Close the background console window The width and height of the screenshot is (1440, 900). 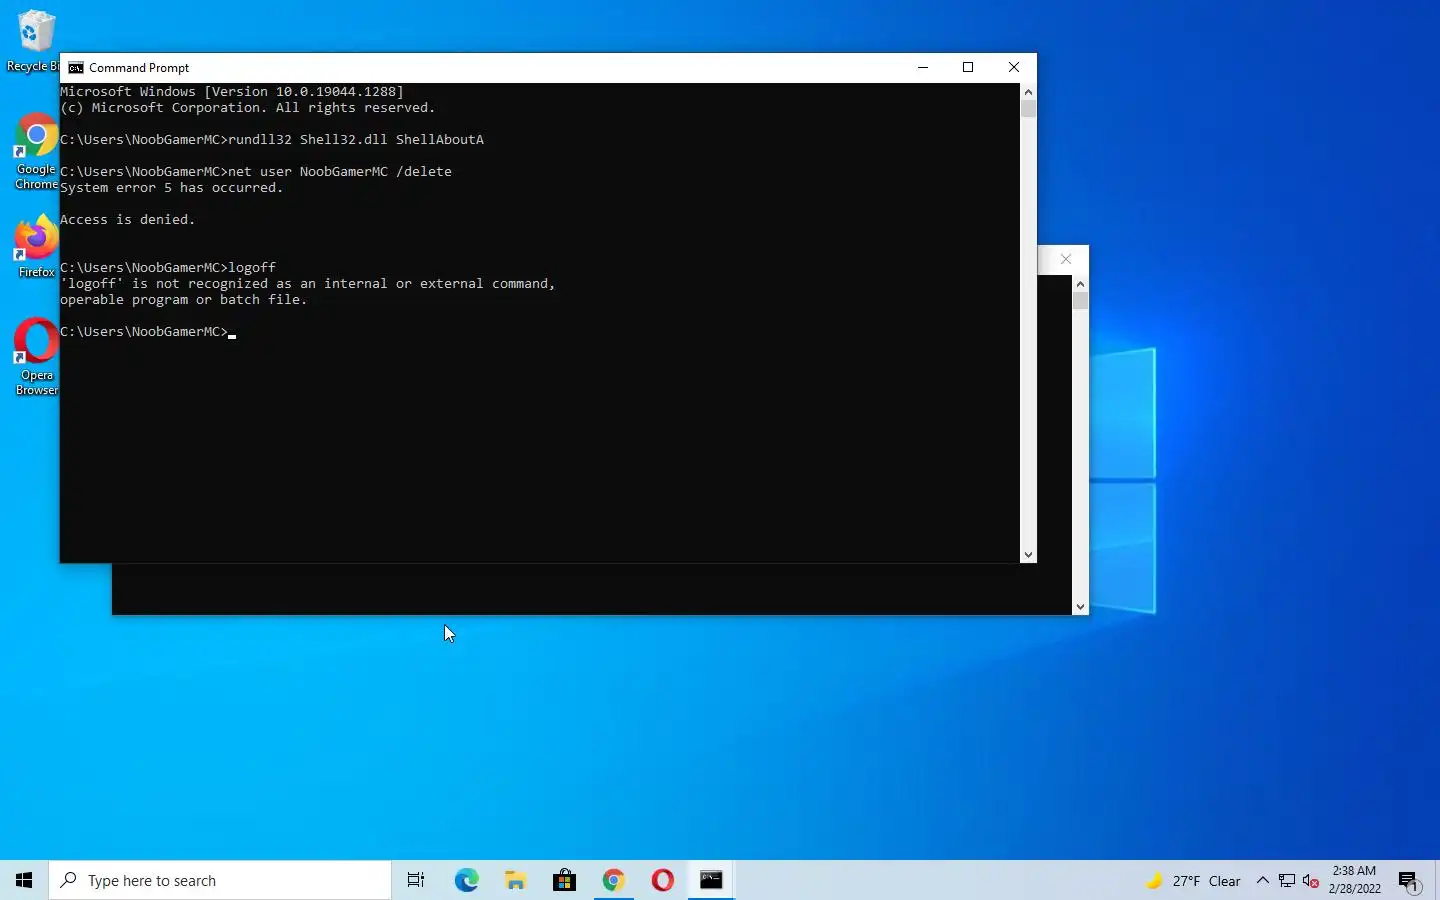click(1066, 259)
